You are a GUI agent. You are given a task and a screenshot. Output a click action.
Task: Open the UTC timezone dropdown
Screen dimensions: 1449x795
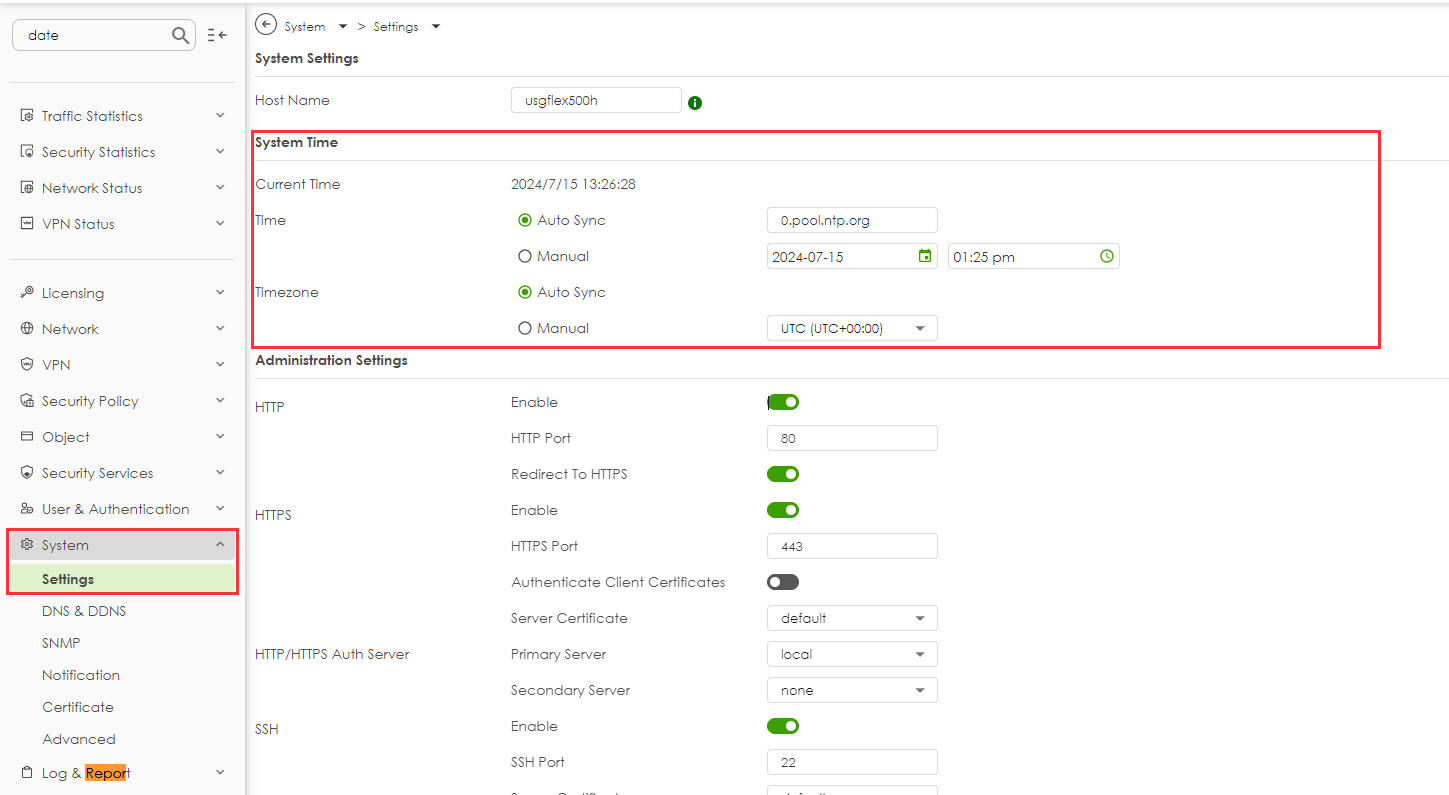click(x=852, y=328)
